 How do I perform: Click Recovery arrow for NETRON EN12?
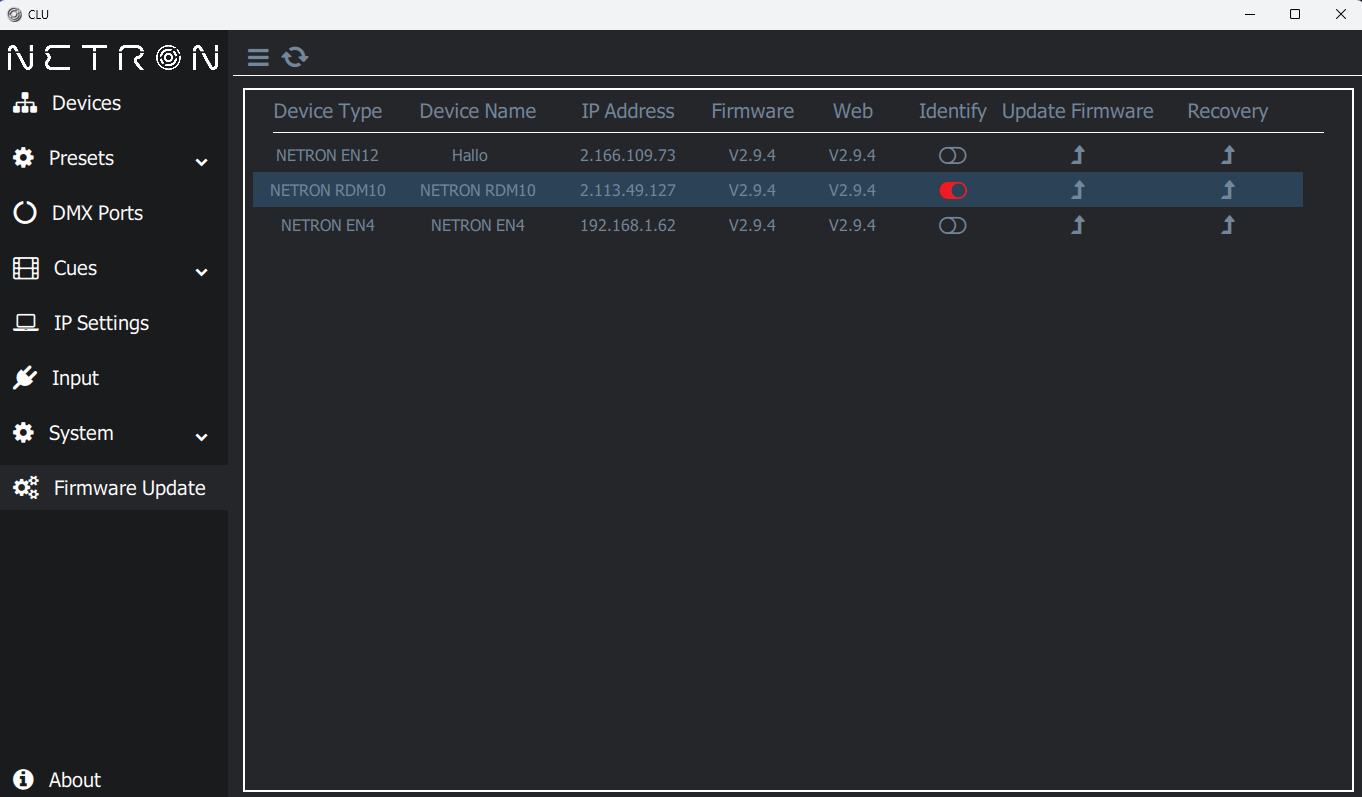pos(1228,155)
